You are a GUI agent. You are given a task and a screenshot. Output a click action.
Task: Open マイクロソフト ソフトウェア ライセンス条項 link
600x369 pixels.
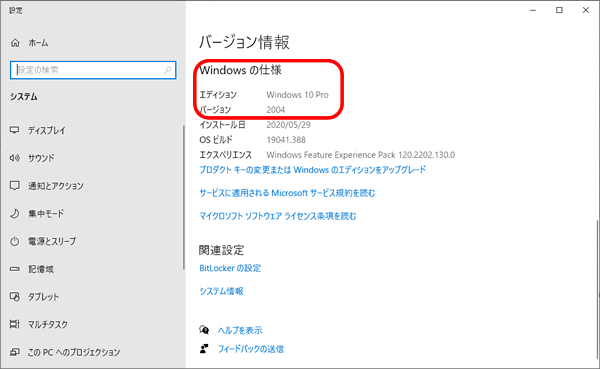pos(278,216)
